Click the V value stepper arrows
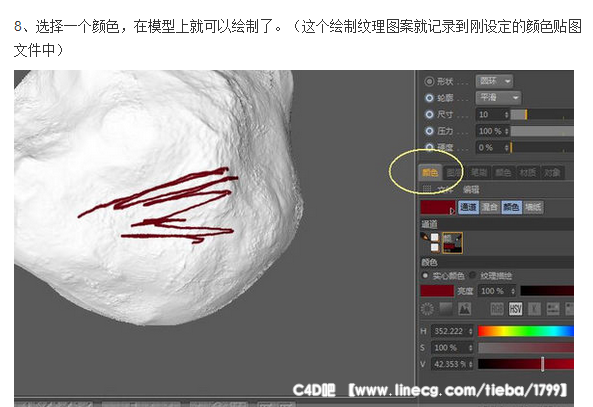Viewport: 593px width, 407px height. pos(470,364)
